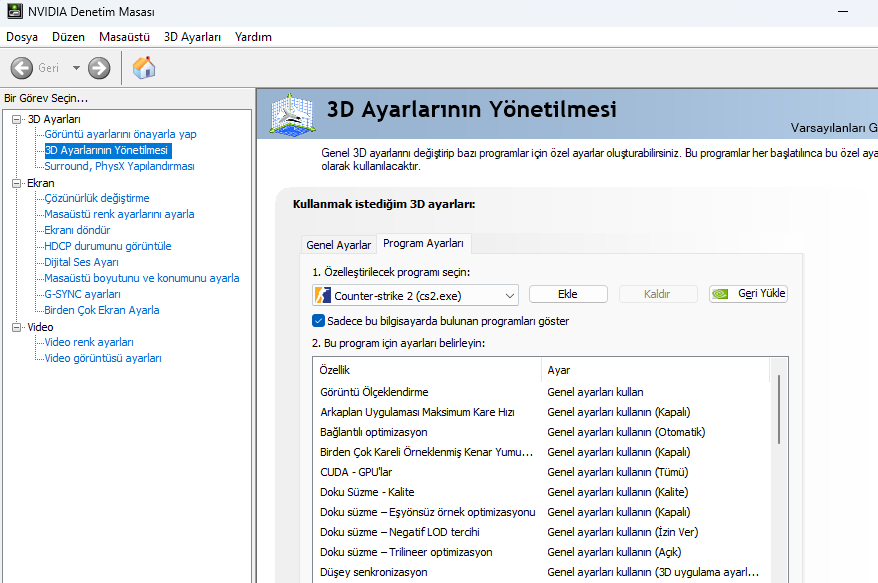Click the Ekle button
The height and width of the screenshot is (583, 878).
568,294
